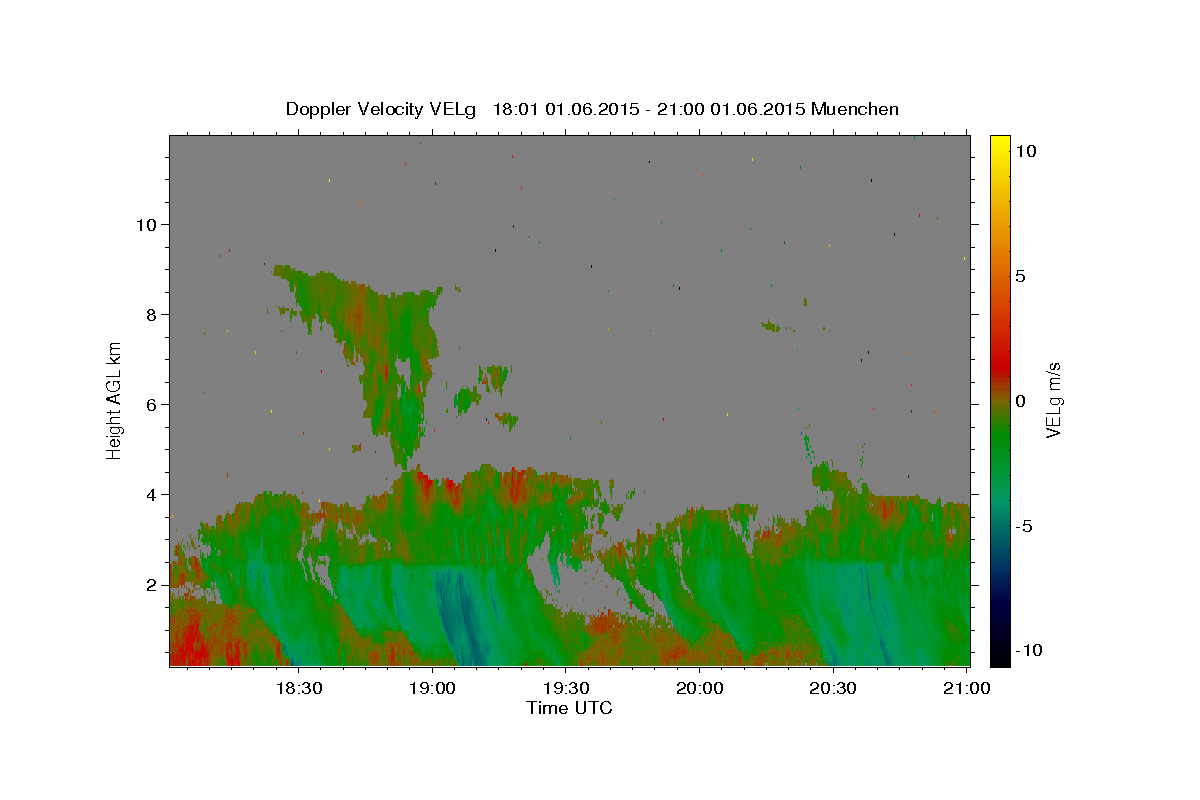Image resolution: width=1200 pixels, height=800 pixels.
Task: Click the colorbar value label 5
Action: 1020,276
